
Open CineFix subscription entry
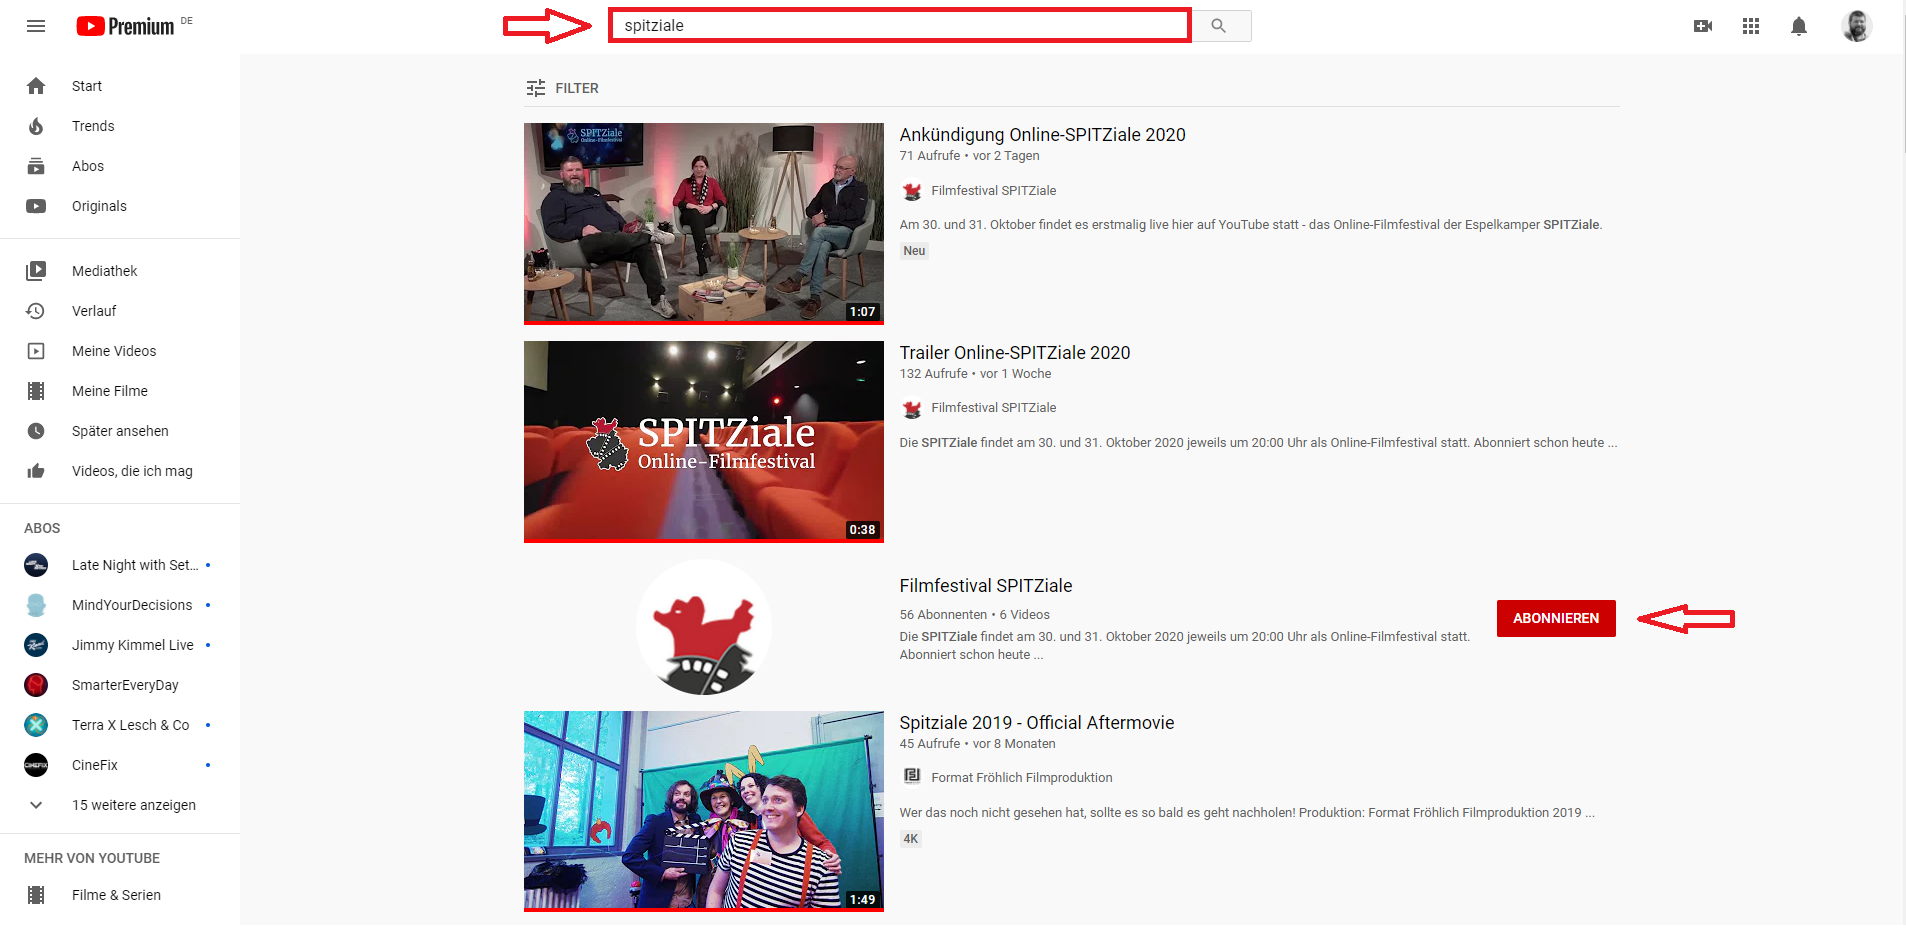tap(120, 765)
